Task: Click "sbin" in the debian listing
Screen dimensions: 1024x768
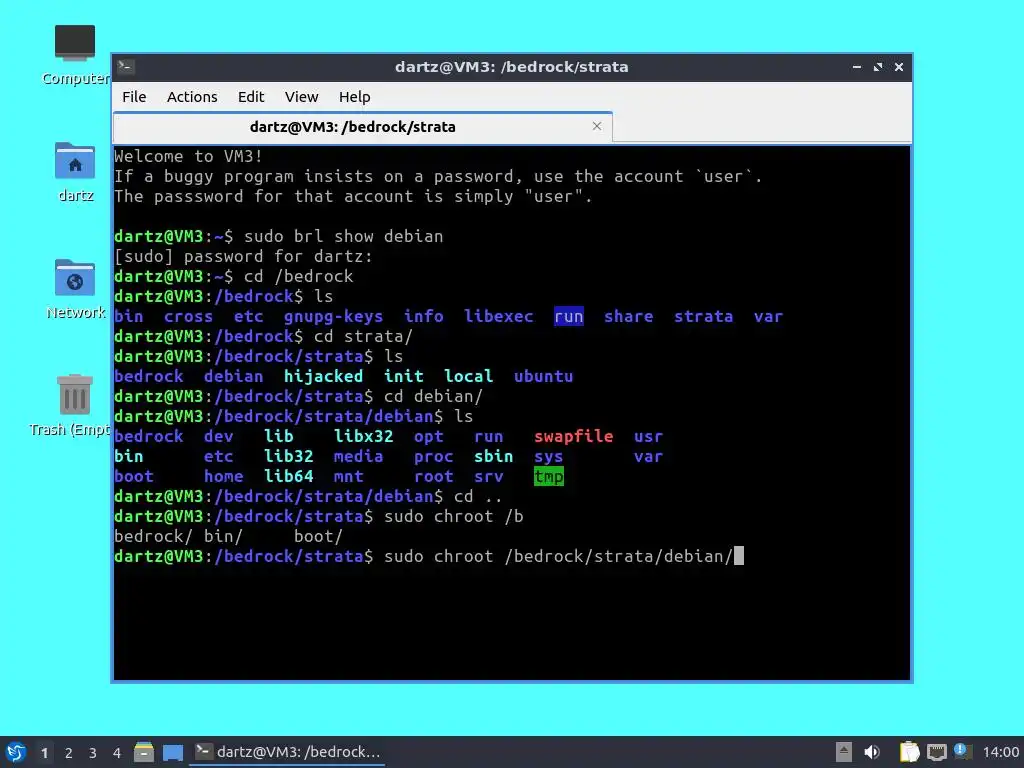Action: point(494,456)
